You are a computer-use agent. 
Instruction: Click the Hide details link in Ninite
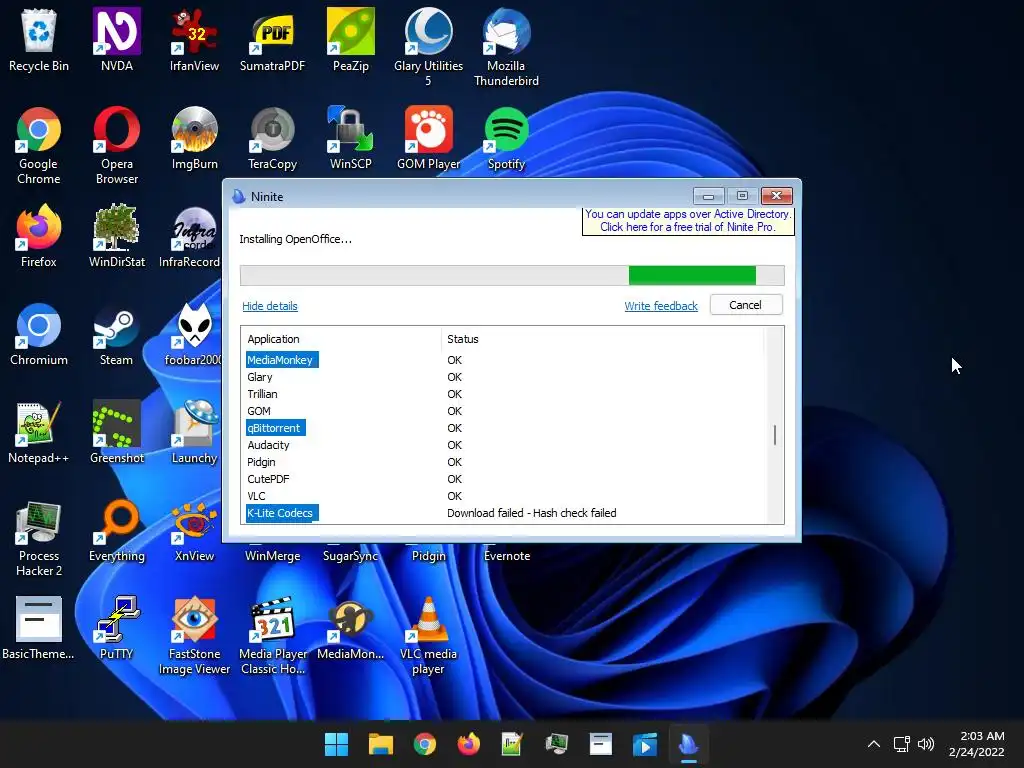pyautogui.click(x=270, y=306)
